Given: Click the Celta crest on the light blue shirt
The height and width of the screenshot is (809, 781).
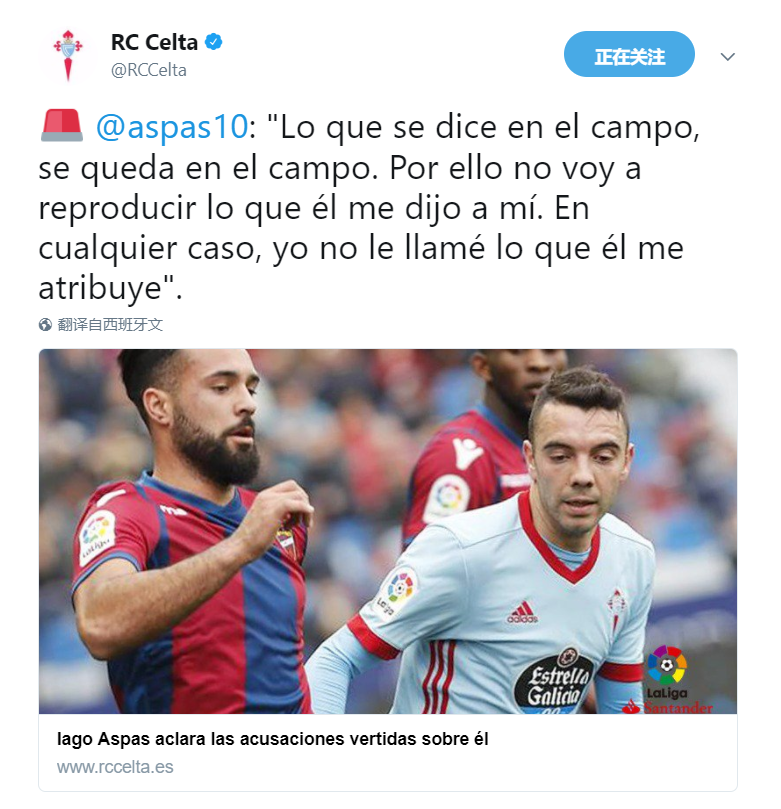Looking at the screenshot, I should (x=616, y=608).
